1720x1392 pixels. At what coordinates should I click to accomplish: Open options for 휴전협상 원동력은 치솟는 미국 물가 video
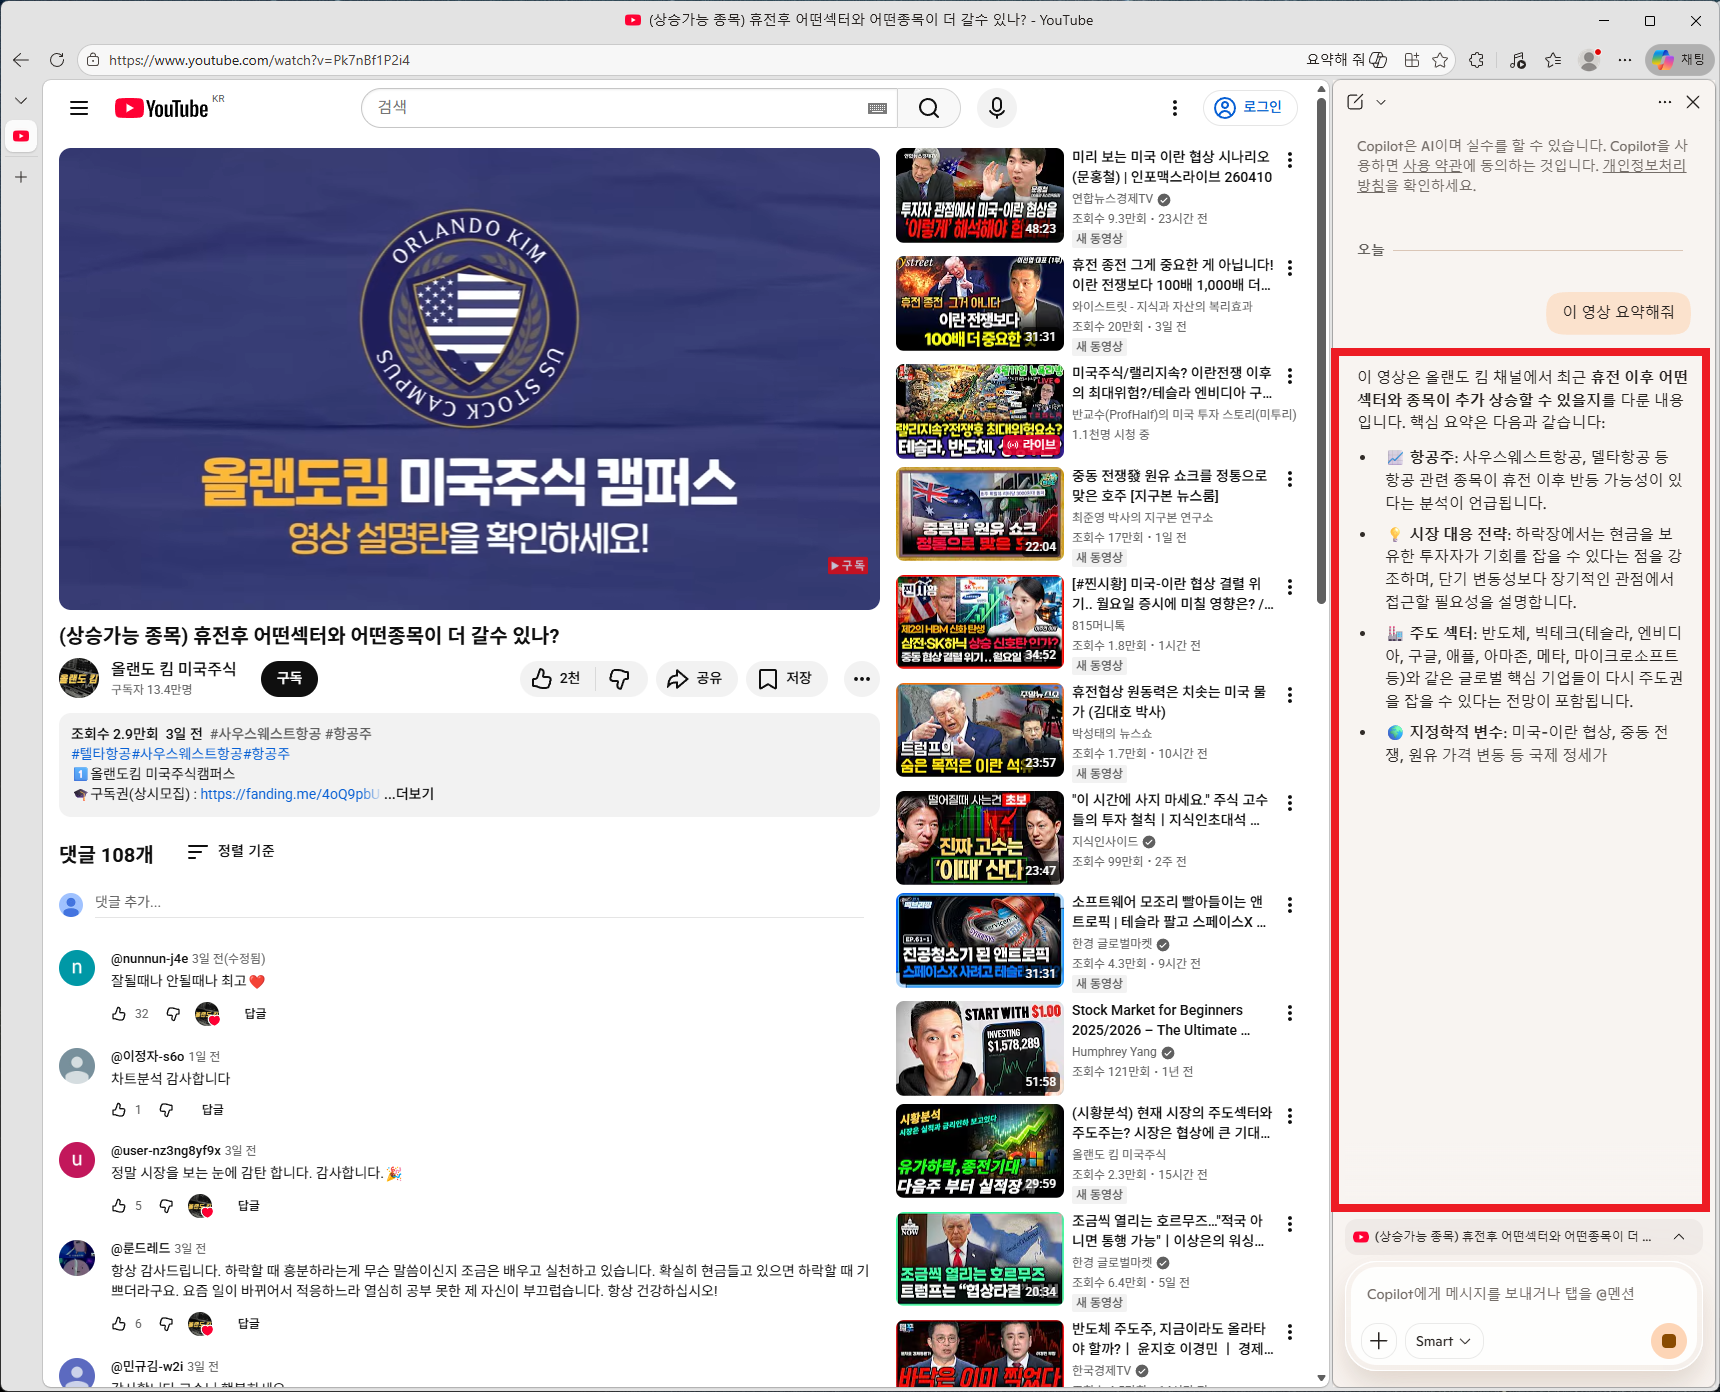tap(1290, 695)
